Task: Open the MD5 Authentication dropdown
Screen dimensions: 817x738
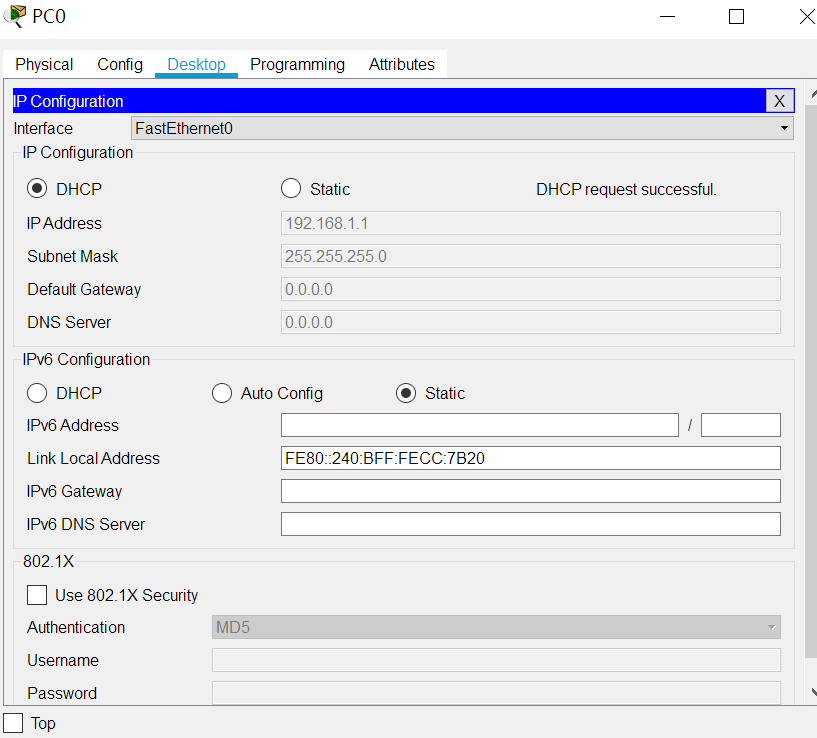Action: click(x=496, y=627)
